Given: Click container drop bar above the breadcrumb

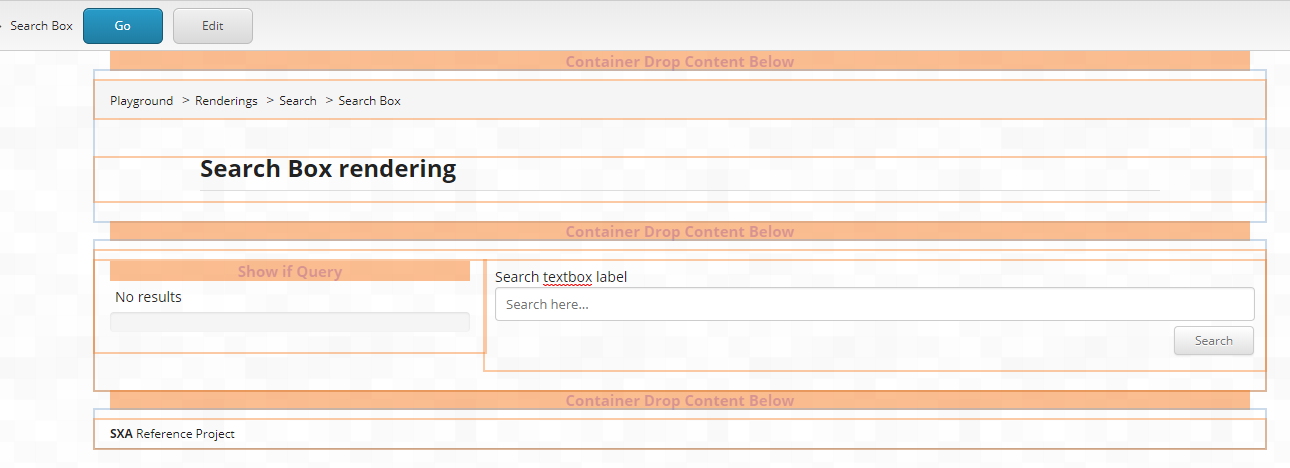Looking at the screenshot, I should coord(679,62).
